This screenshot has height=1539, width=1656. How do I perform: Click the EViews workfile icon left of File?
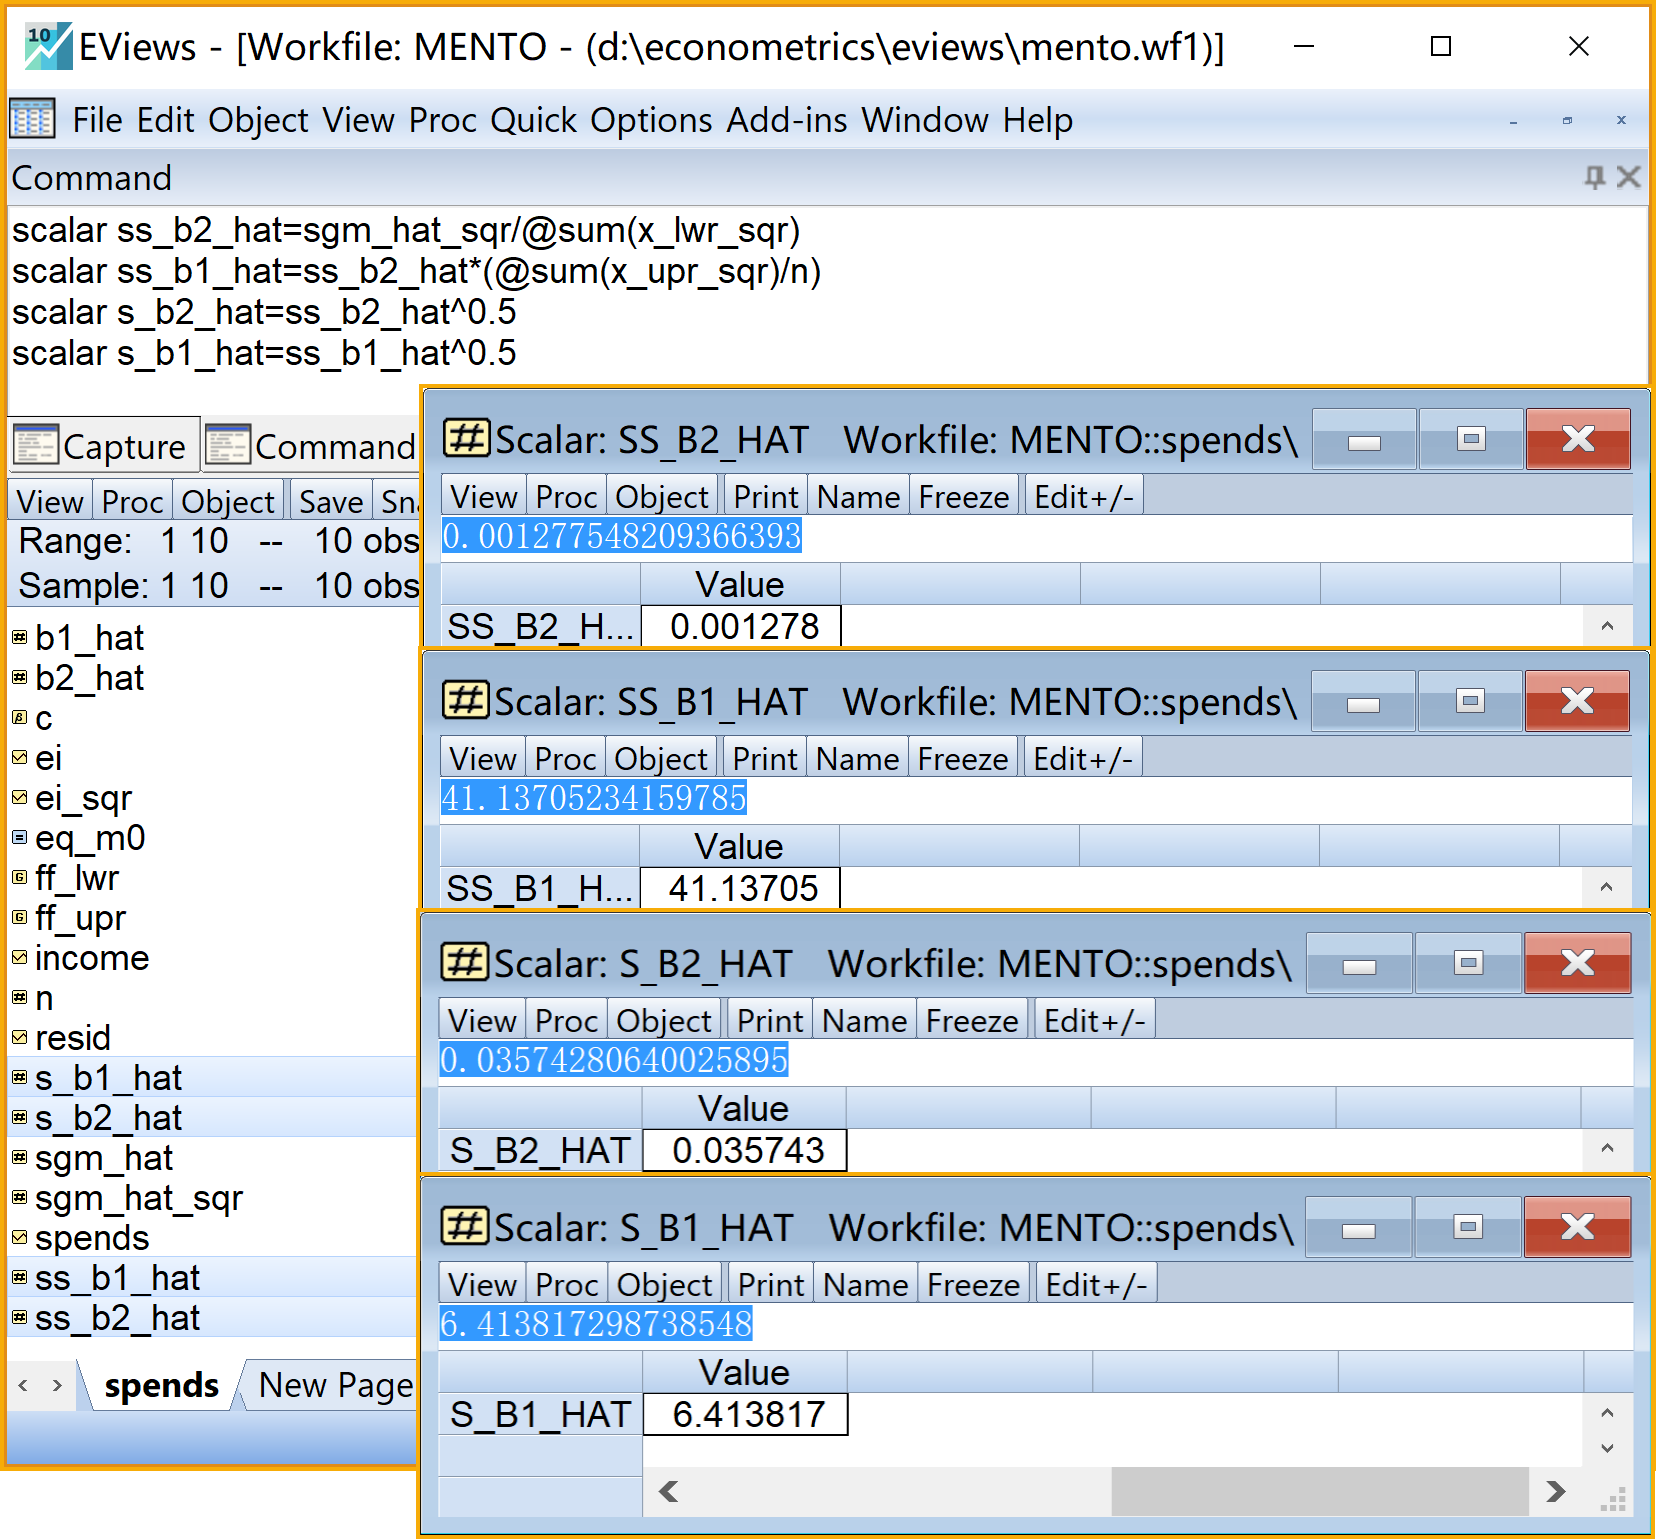coord(32,120)
